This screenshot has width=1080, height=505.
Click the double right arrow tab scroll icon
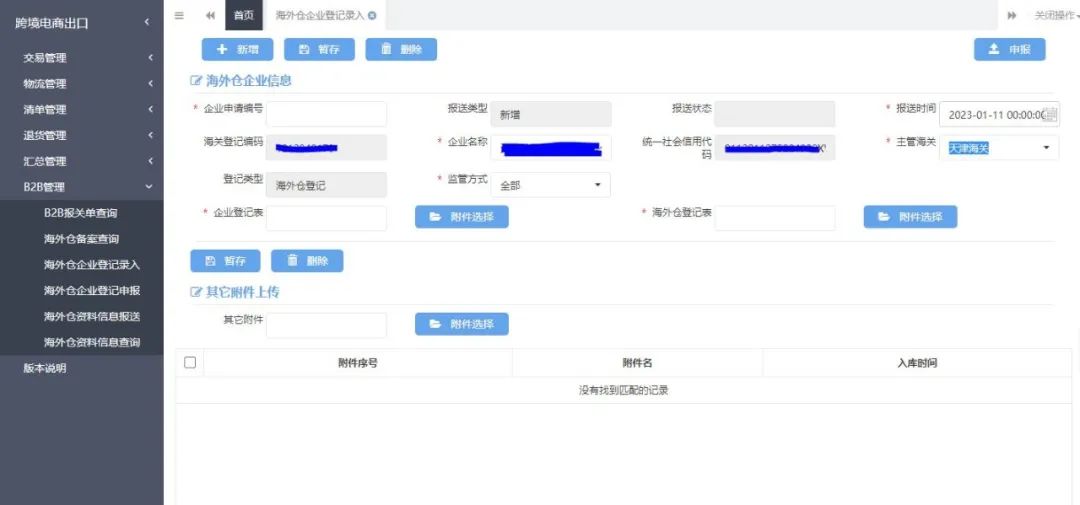tap(1012, 15)
